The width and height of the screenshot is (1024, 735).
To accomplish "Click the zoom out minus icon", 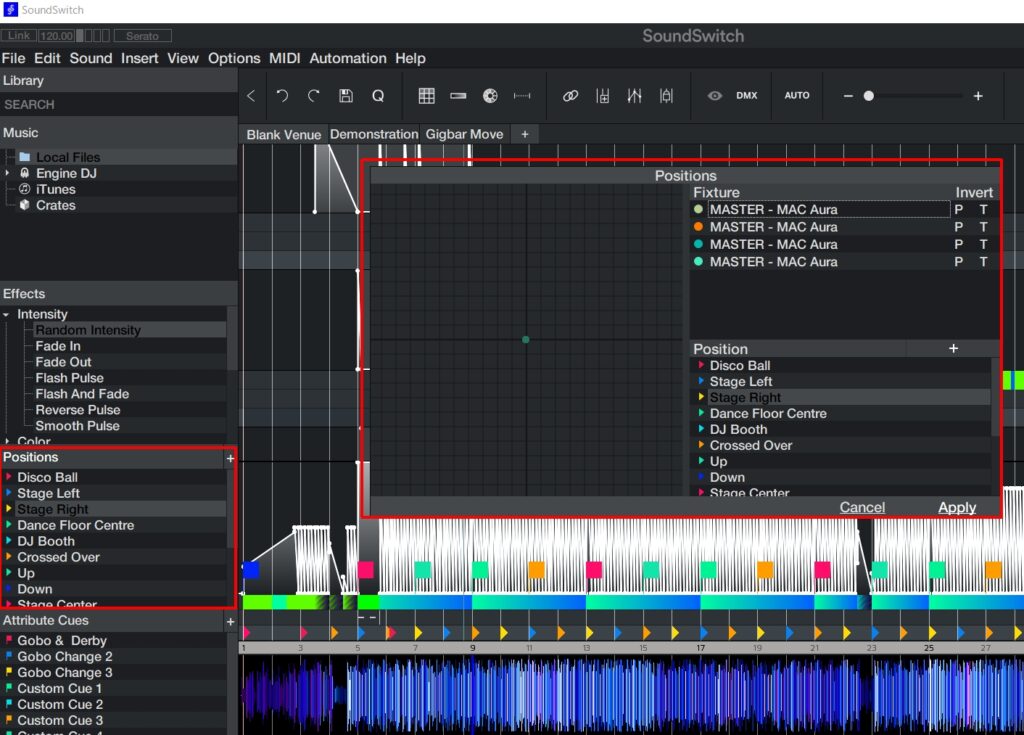I will [x=848, y=96].
